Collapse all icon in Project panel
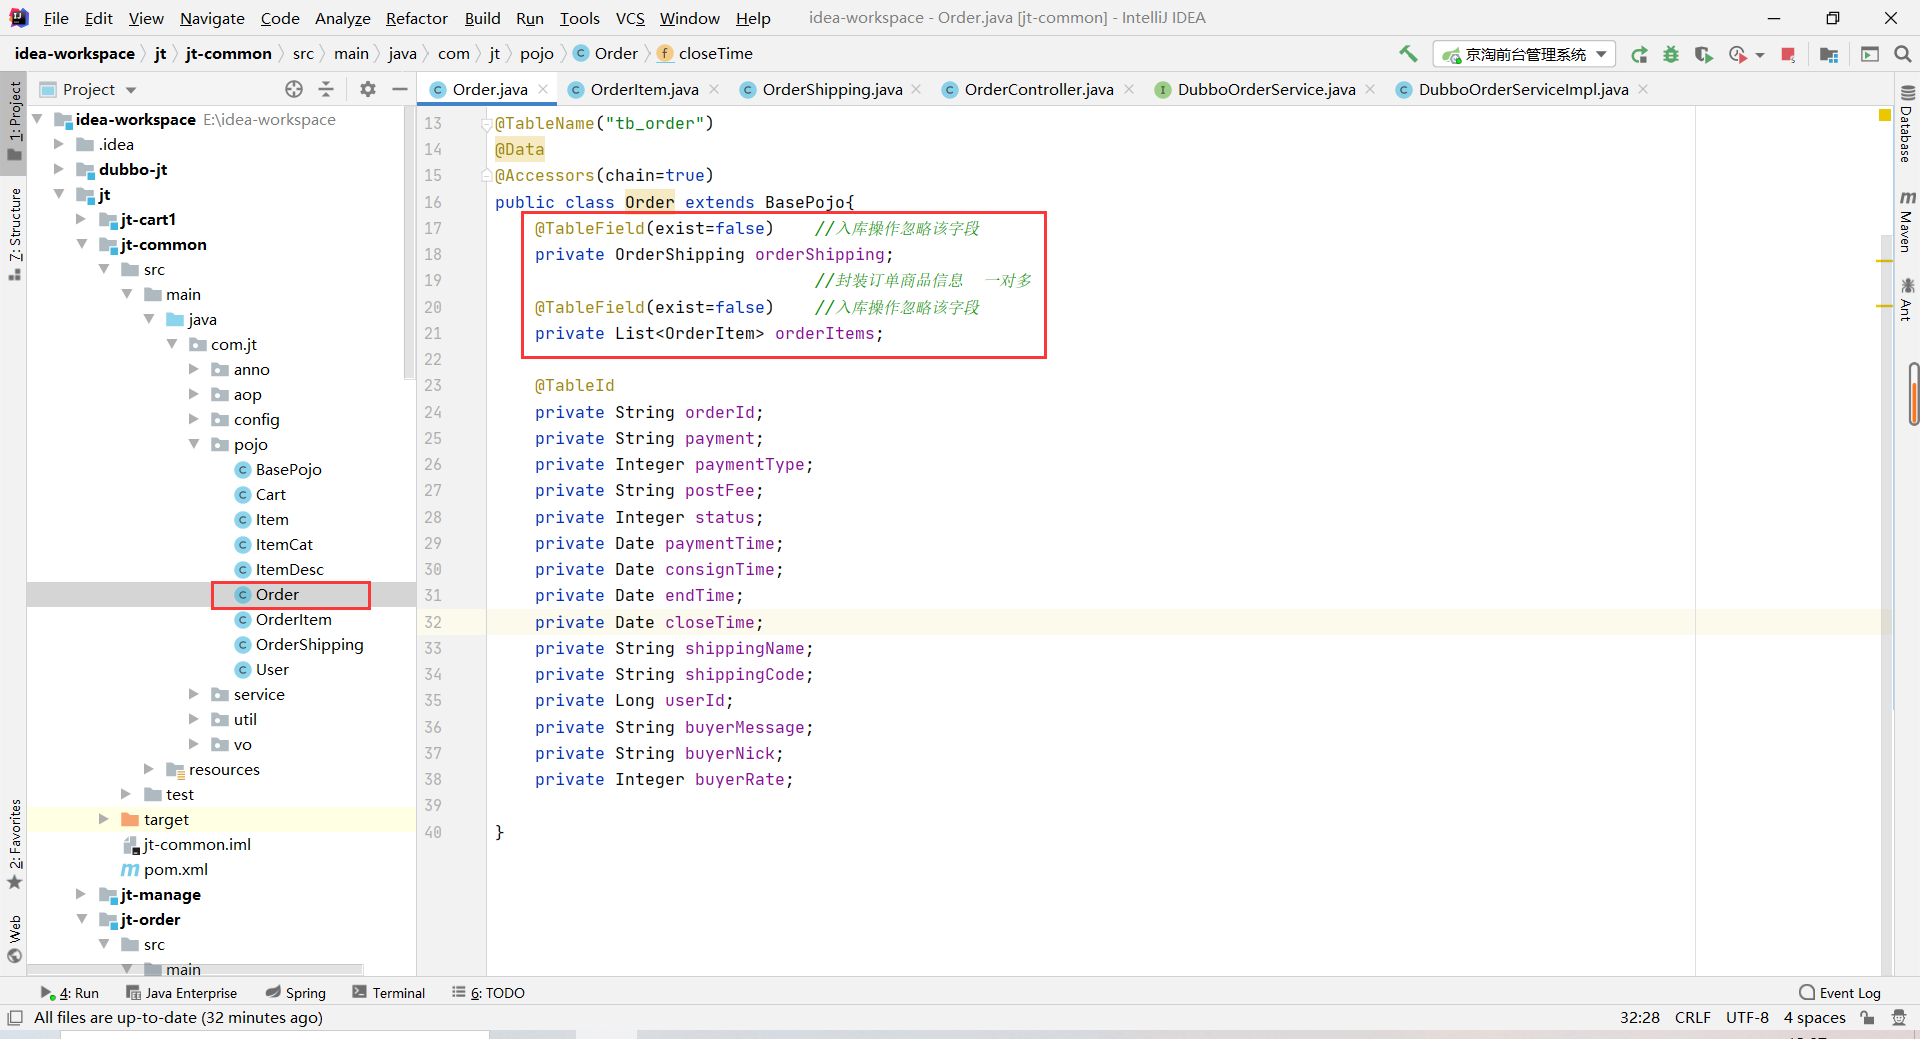This screenshot has width=1920, height=1039. click(x=326, y=89)
